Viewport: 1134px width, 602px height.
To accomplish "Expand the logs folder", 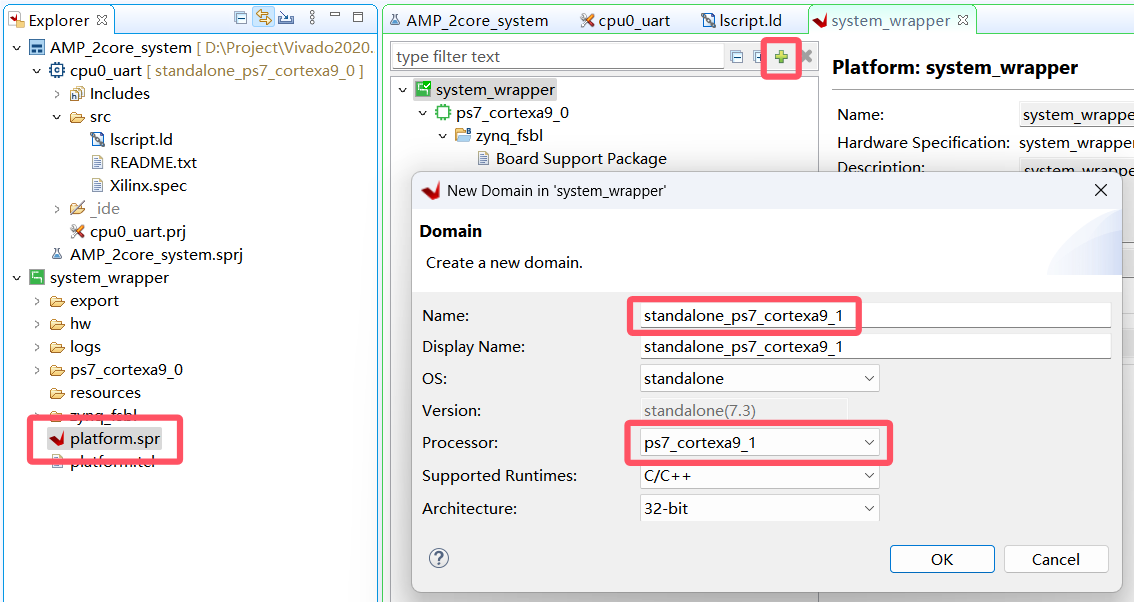I will (37, 347).
